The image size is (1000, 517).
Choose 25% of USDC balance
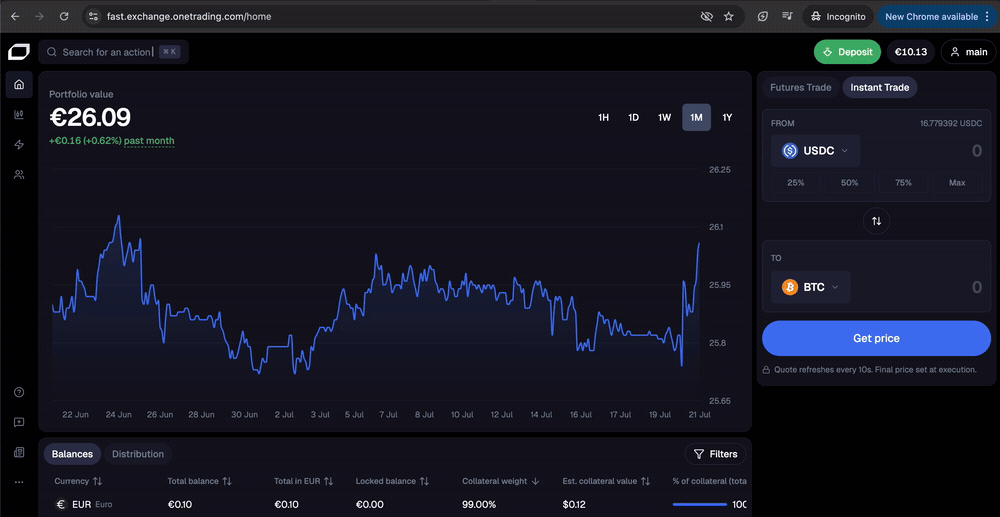click(x=796, y=183)
